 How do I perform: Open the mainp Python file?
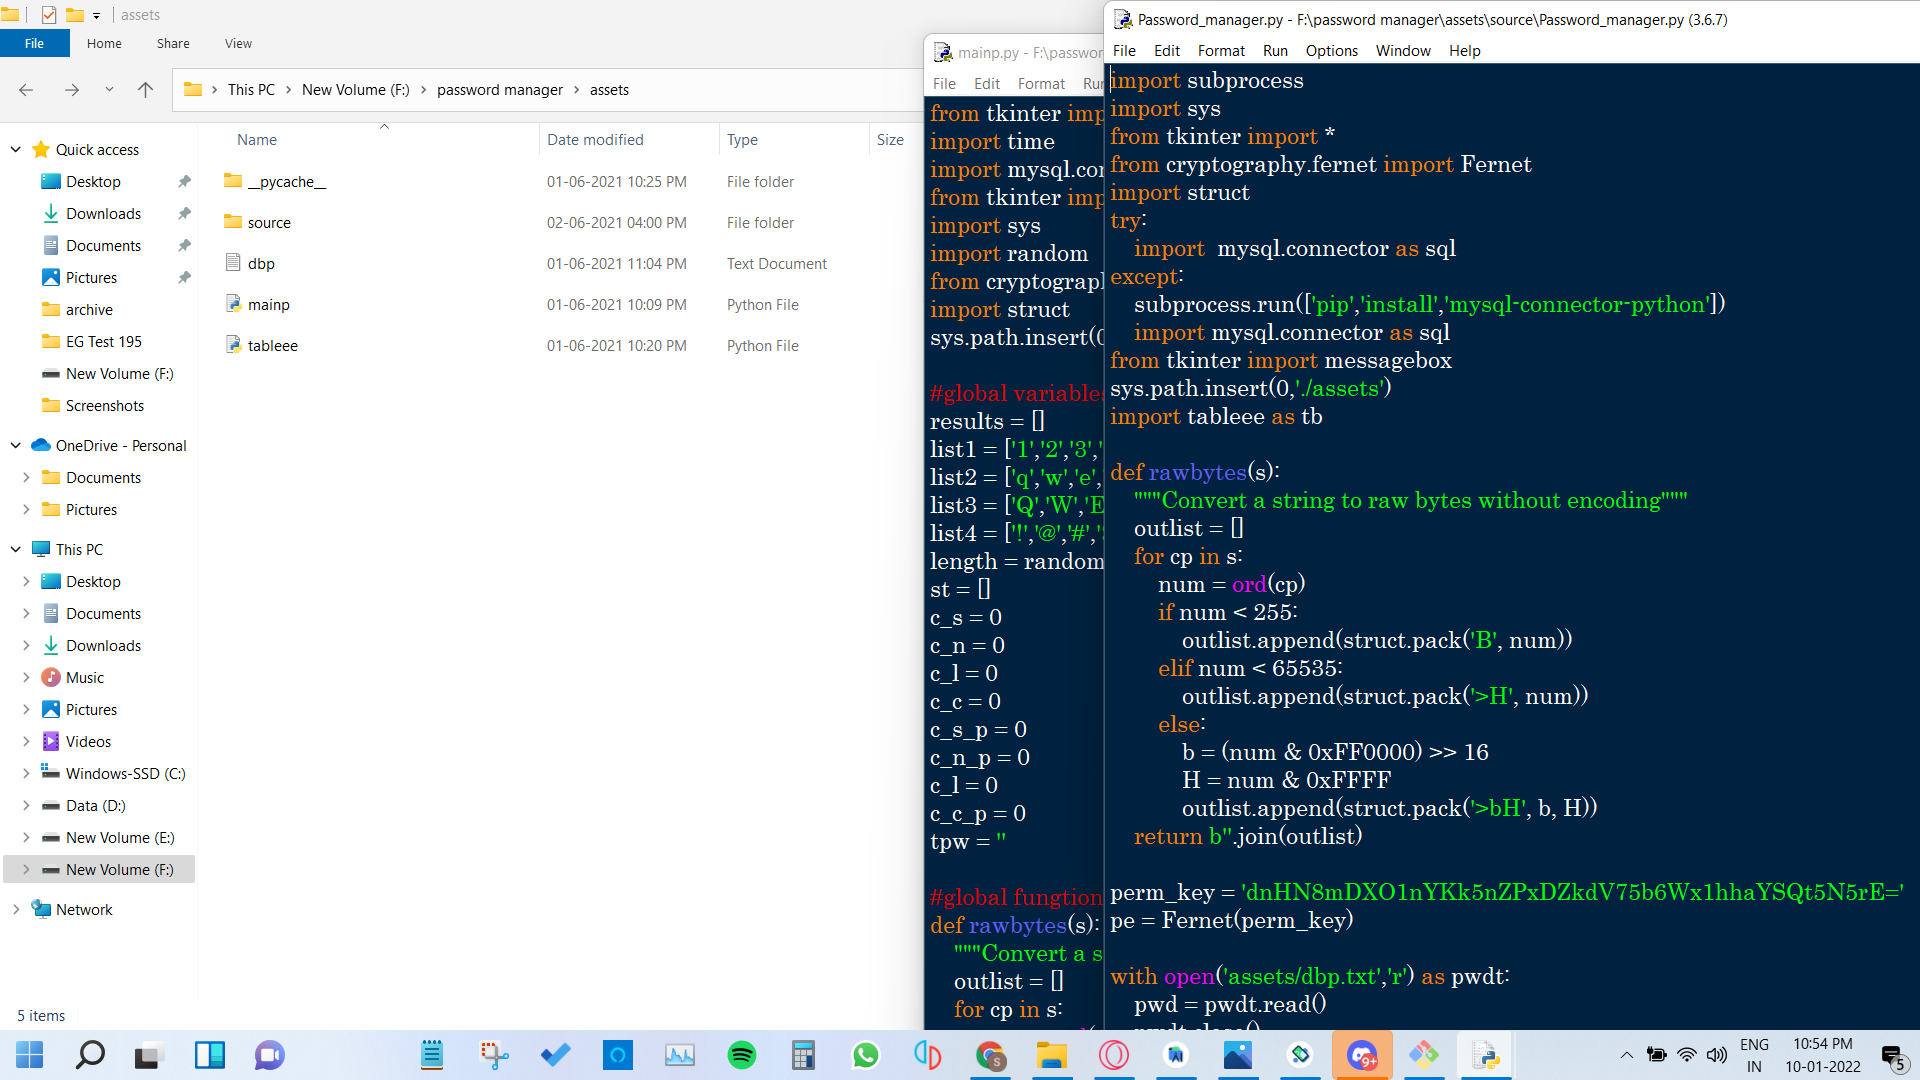(268, 305)
